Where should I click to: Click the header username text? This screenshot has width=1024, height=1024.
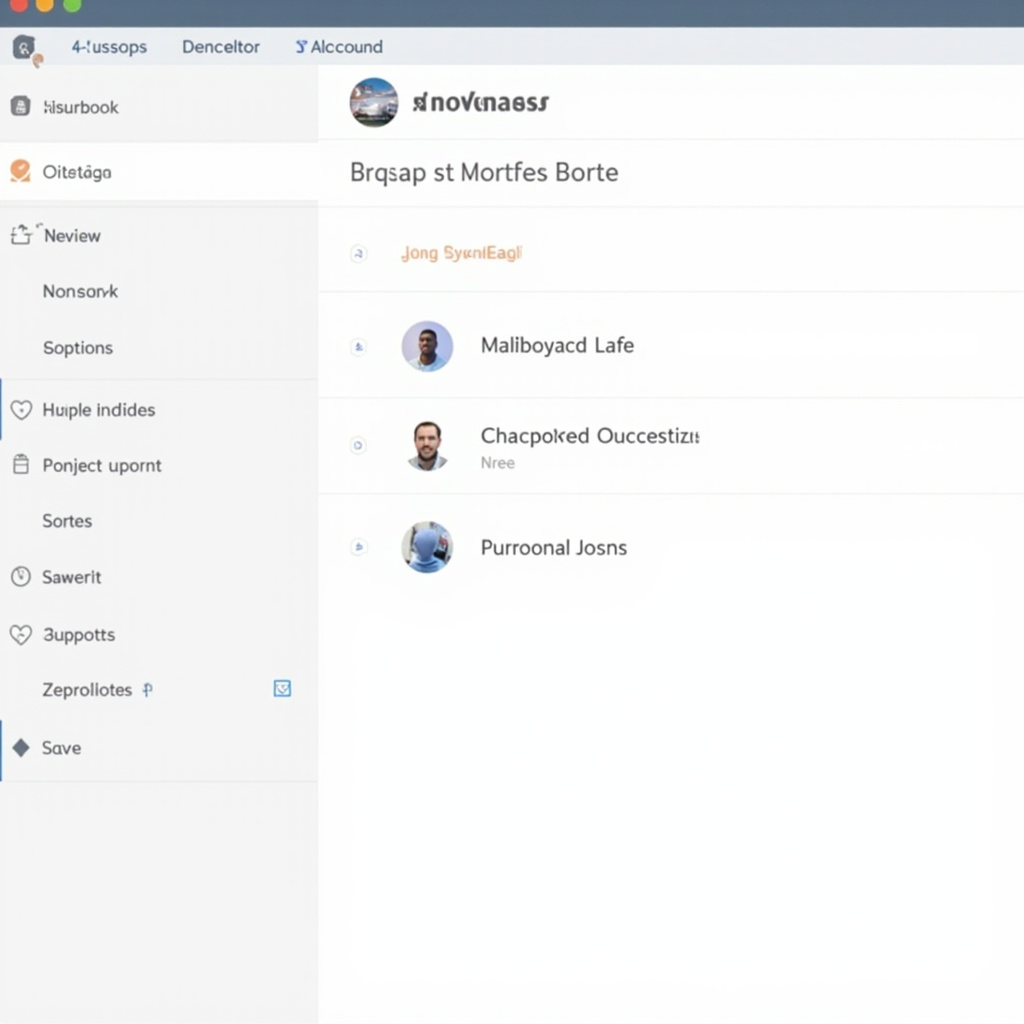click(x=481, y=103)
